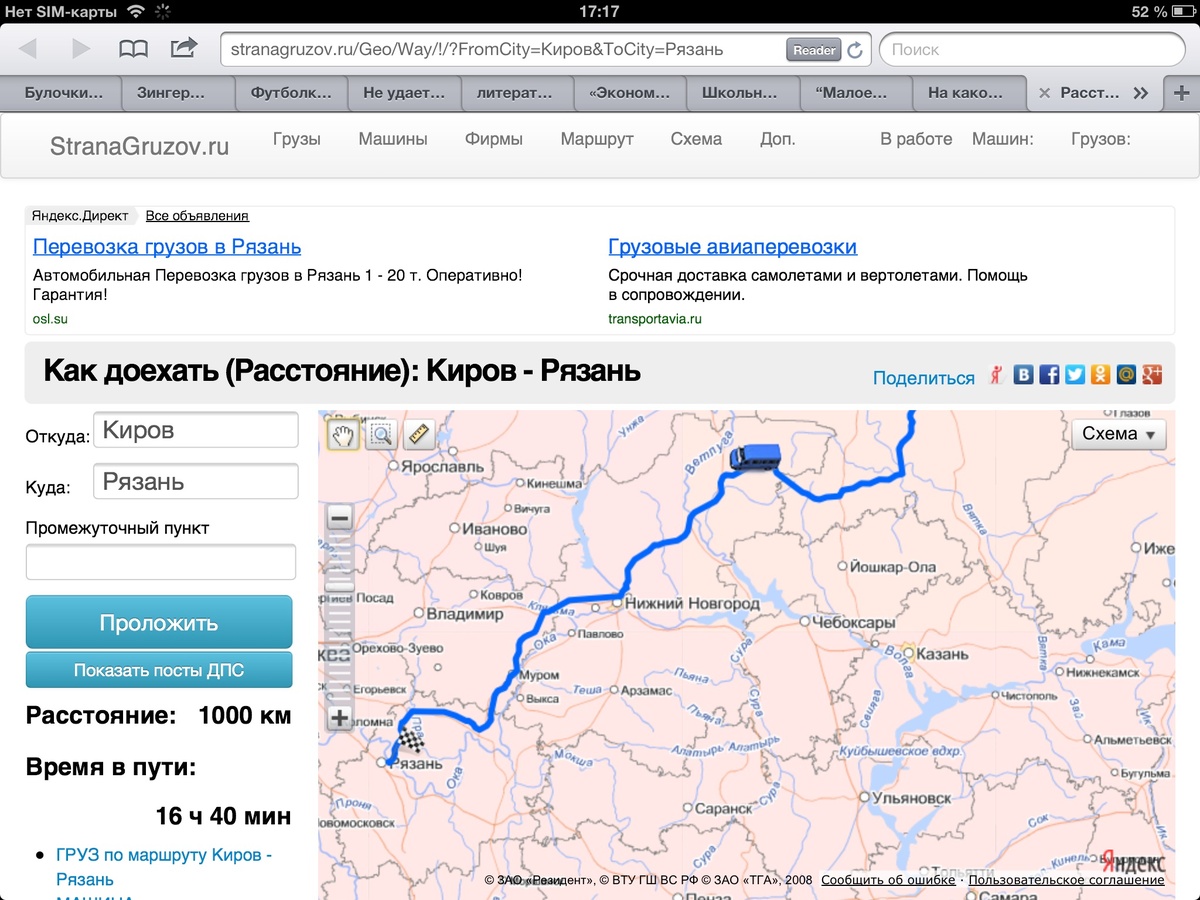Select the magnifier zoom-area map tool
This screenshot has height=900, width=1200.
381,434
